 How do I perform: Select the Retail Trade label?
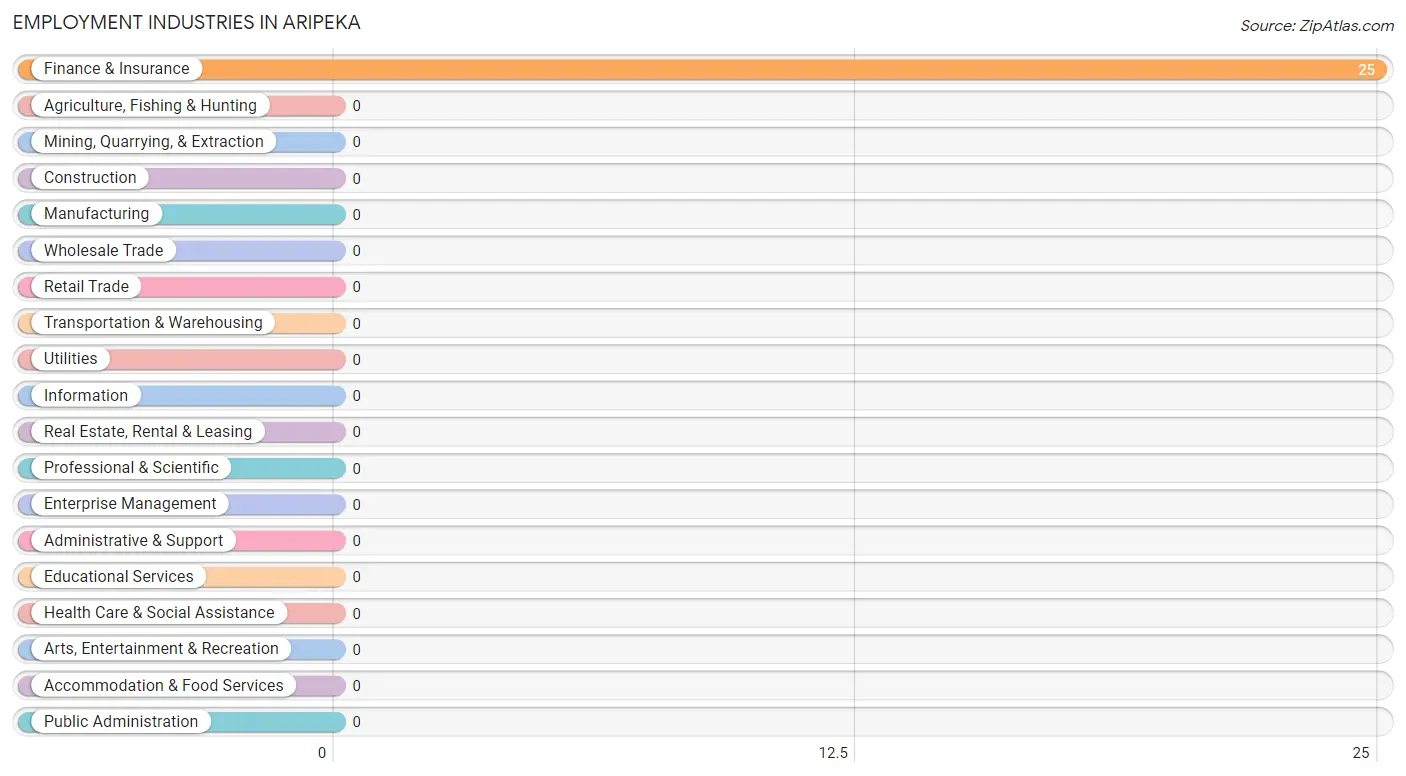pos(86,286)
